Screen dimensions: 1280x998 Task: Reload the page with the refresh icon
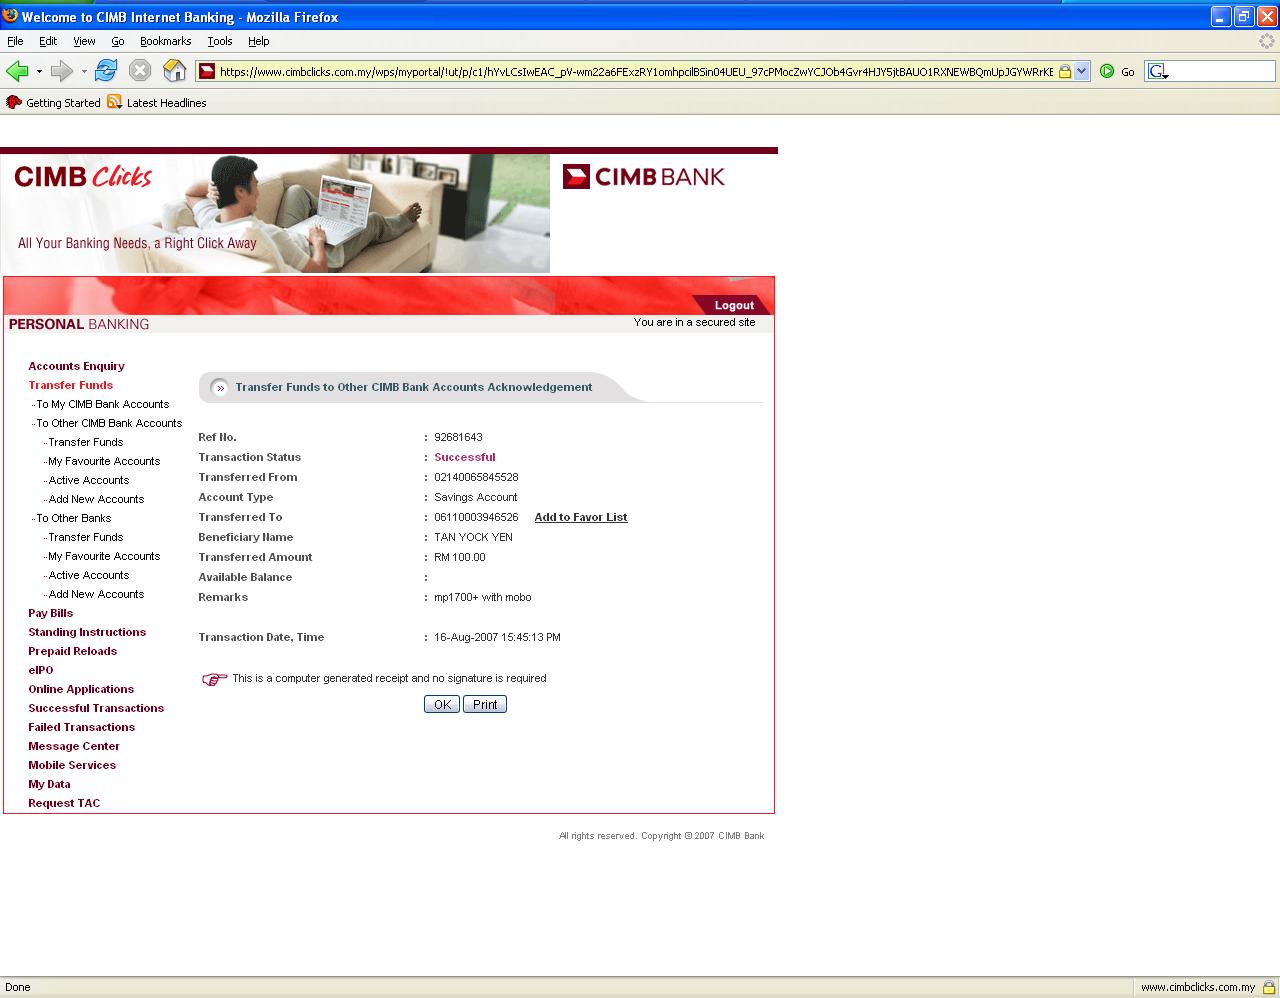pos(106,71)
